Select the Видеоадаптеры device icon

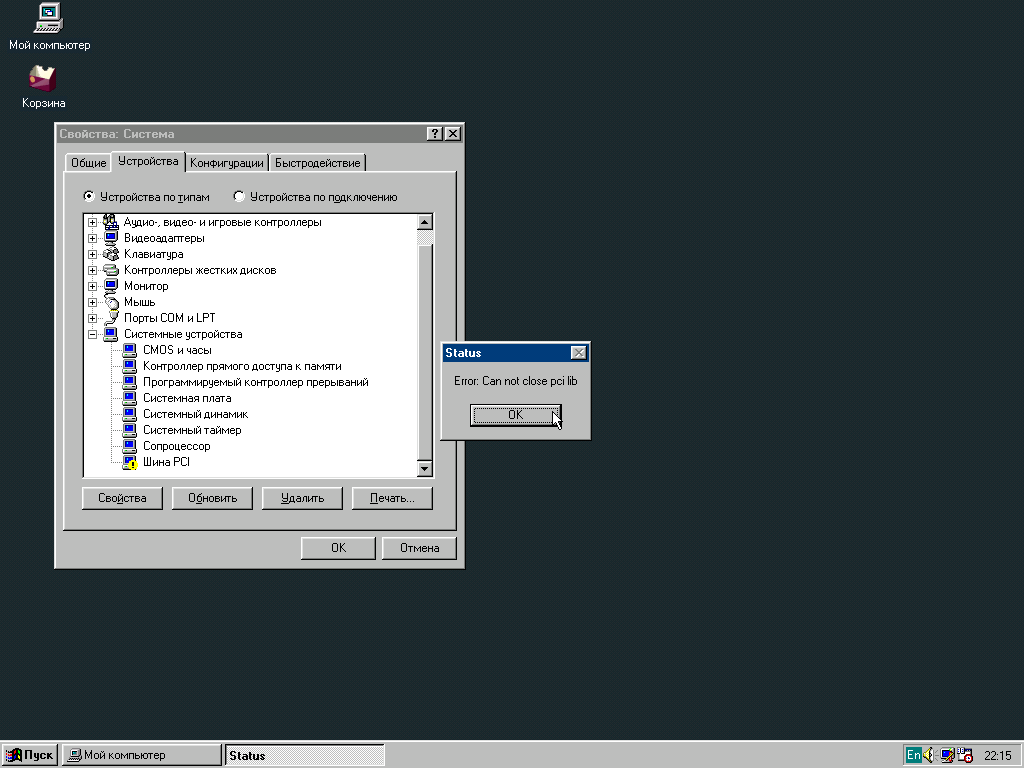[110, 238]
